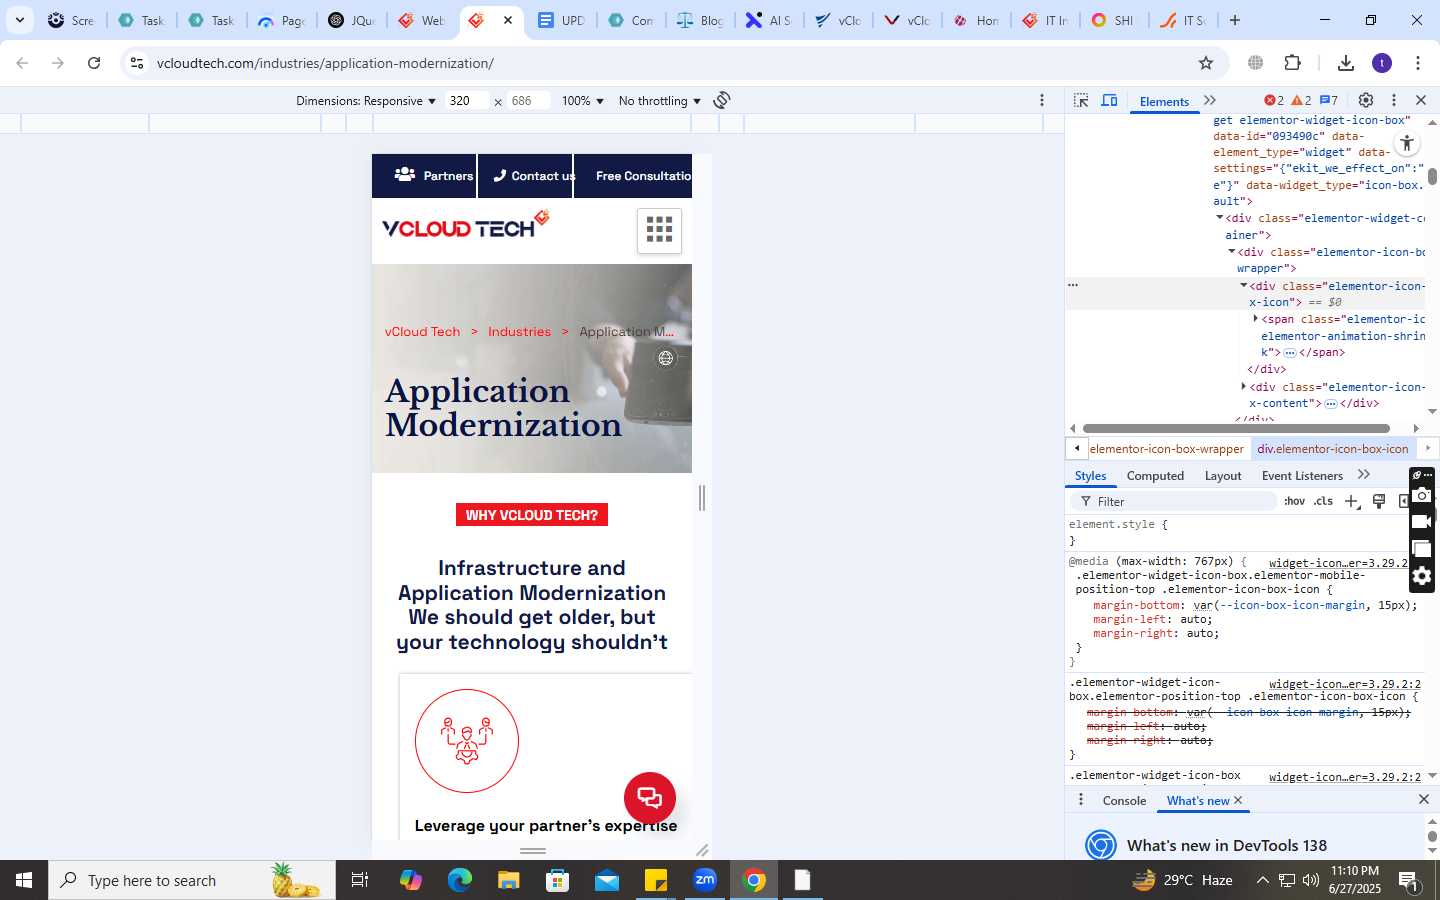
Task: Rotate the responsive viewport orientation
Action: 722,100
